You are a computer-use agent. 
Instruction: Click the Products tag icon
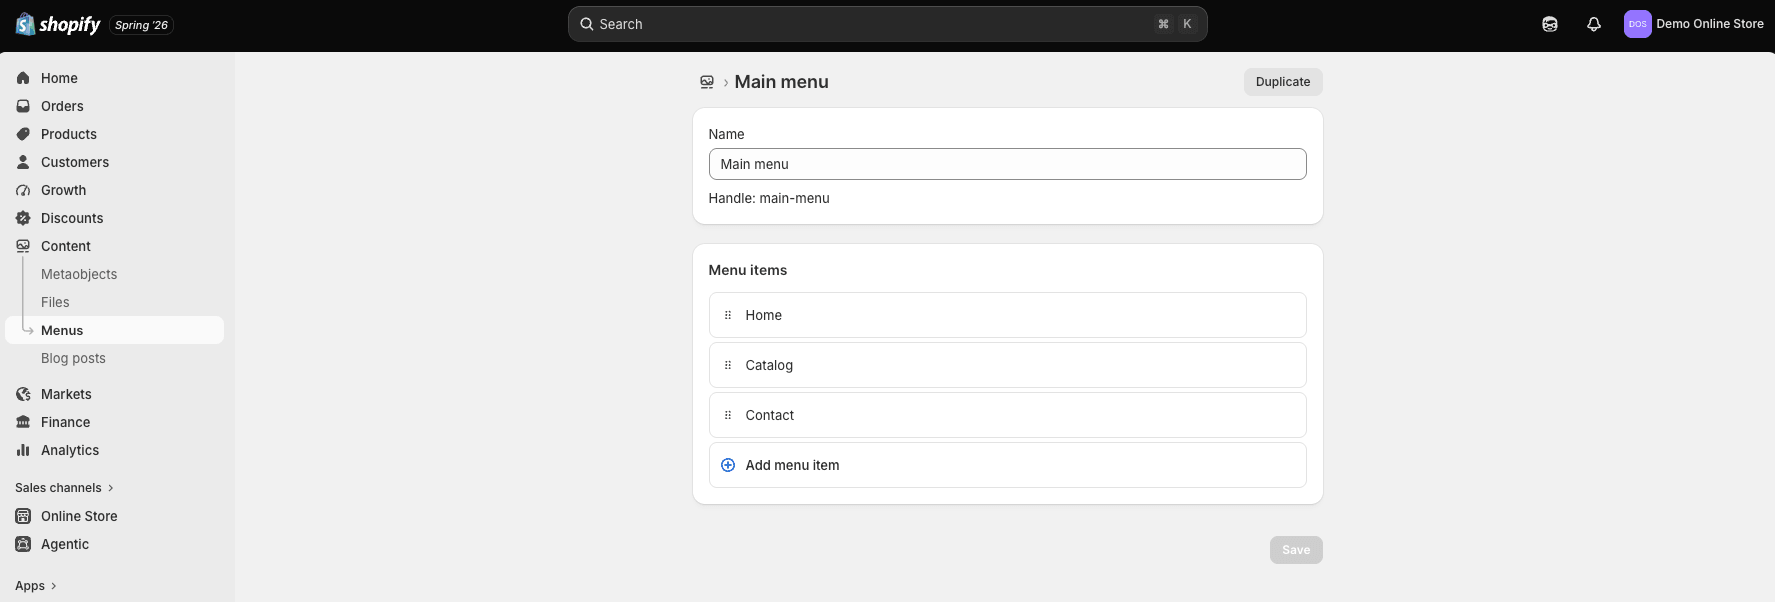(23, 134)
